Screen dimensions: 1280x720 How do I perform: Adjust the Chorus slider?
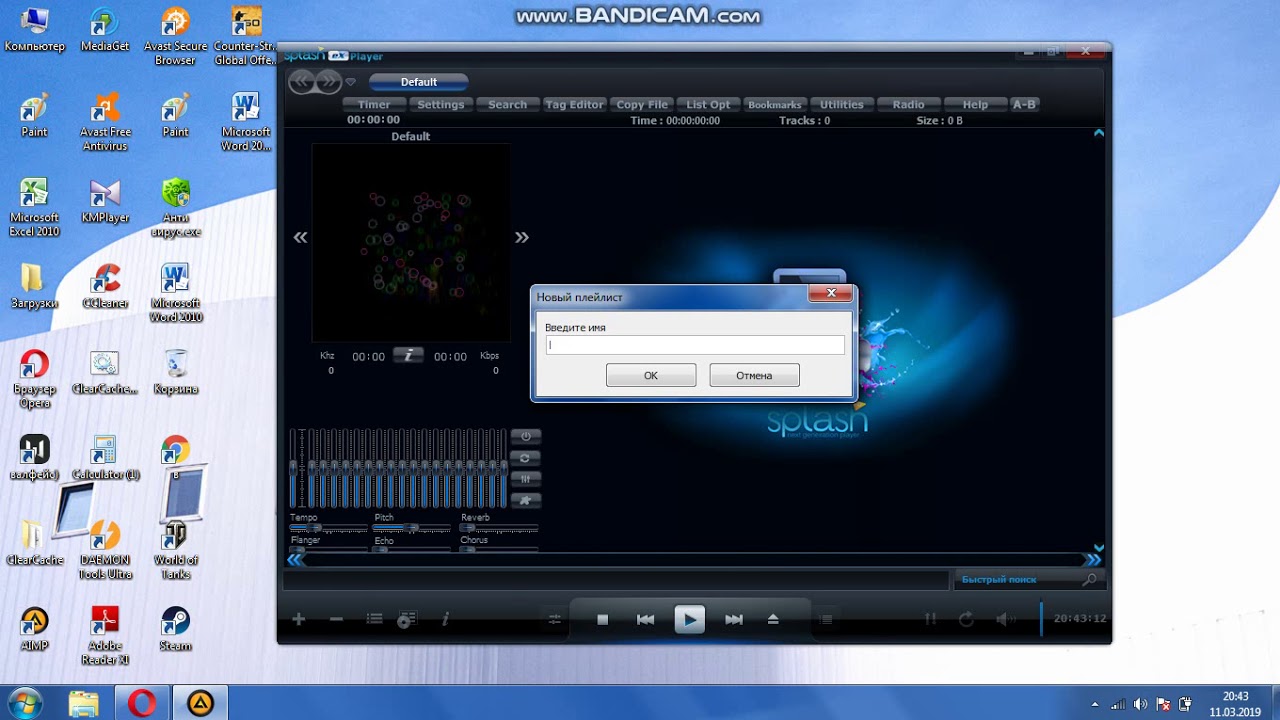(x=499, y=548)
